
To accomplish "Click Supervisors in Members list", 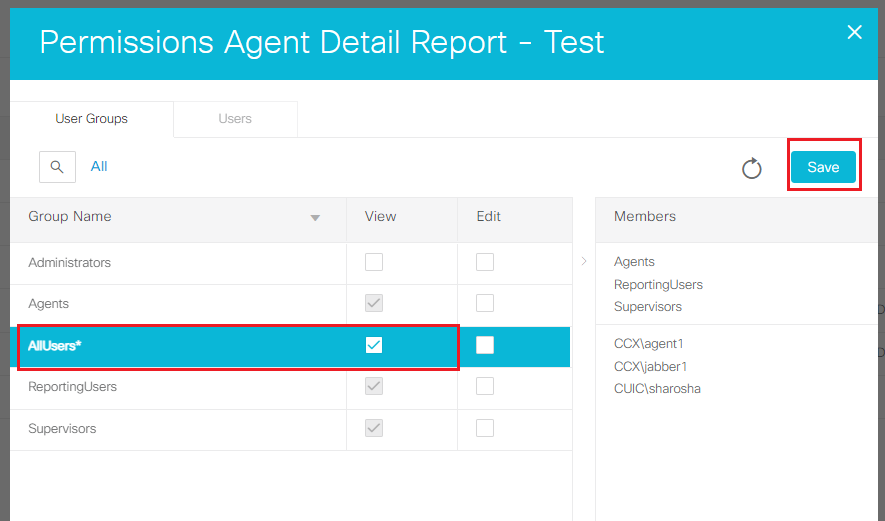I will click(648, 307).
